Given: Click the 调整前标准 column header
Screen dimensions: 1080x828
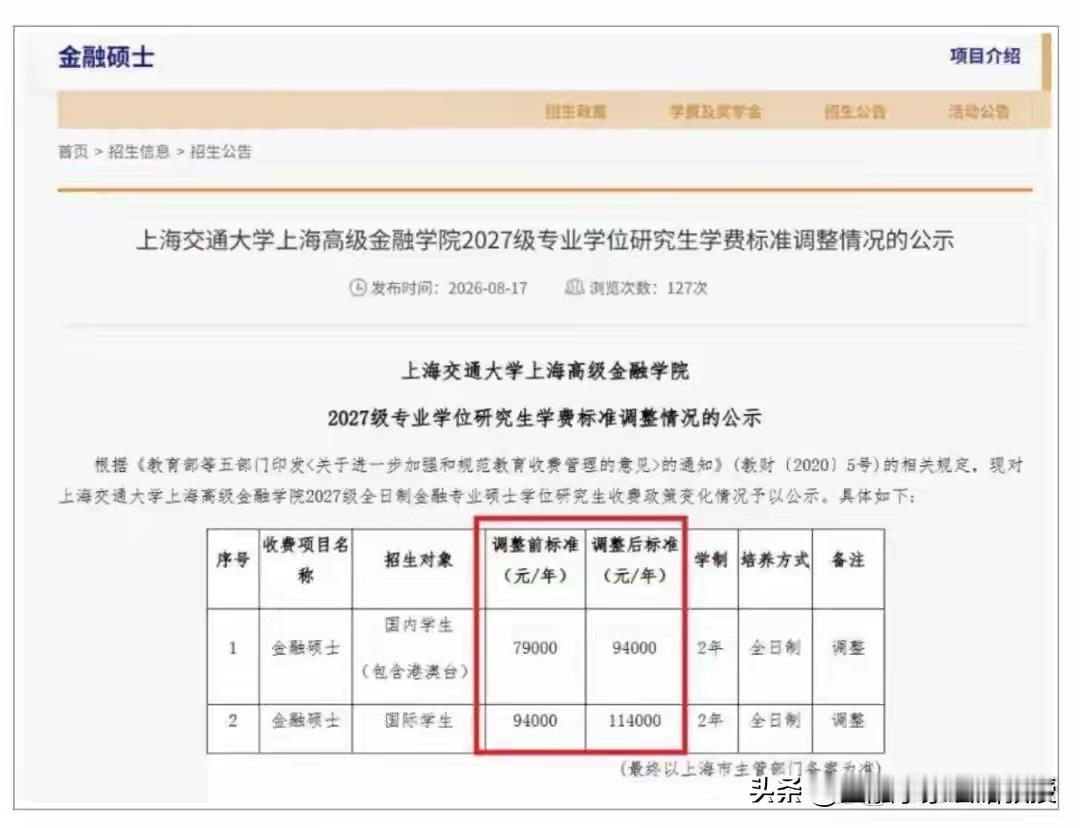Looking at the screenshot, I should tap(535, 560).
